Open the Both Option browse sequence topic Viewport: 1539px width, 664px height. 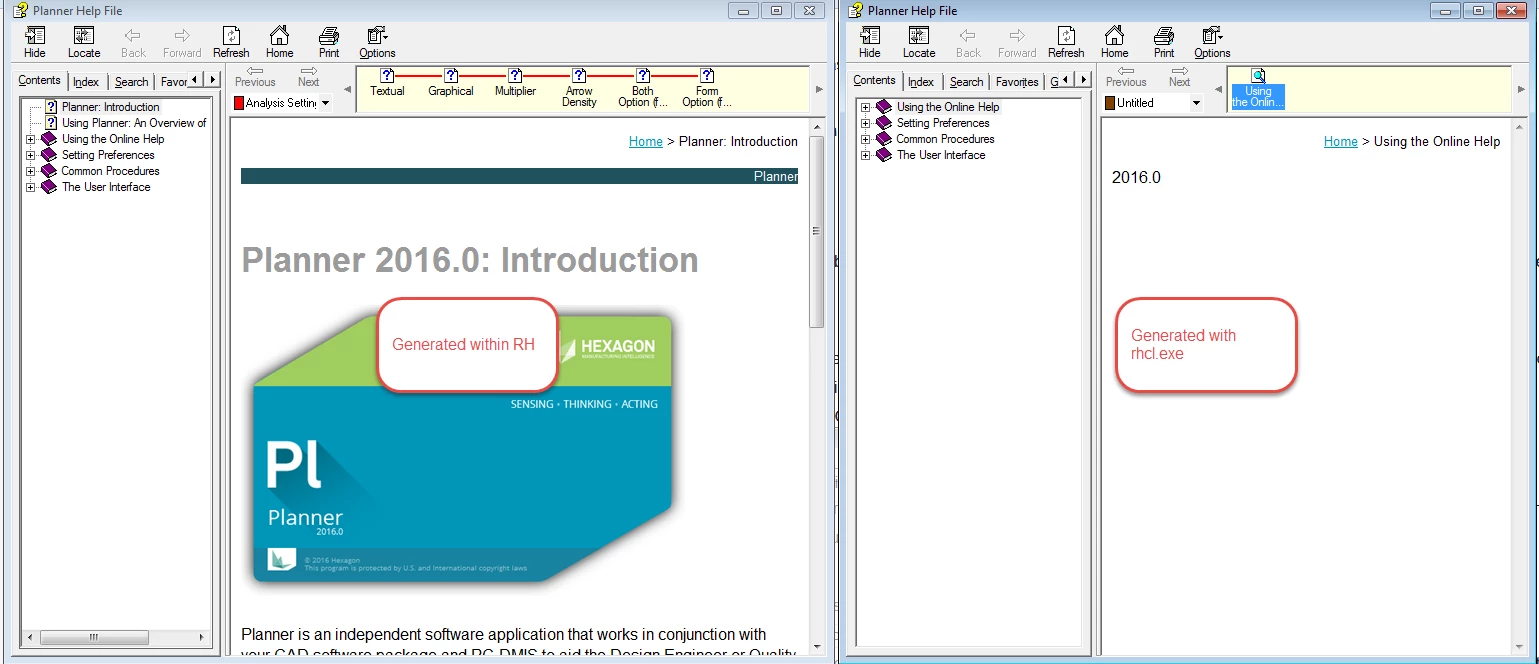[643, 88]
